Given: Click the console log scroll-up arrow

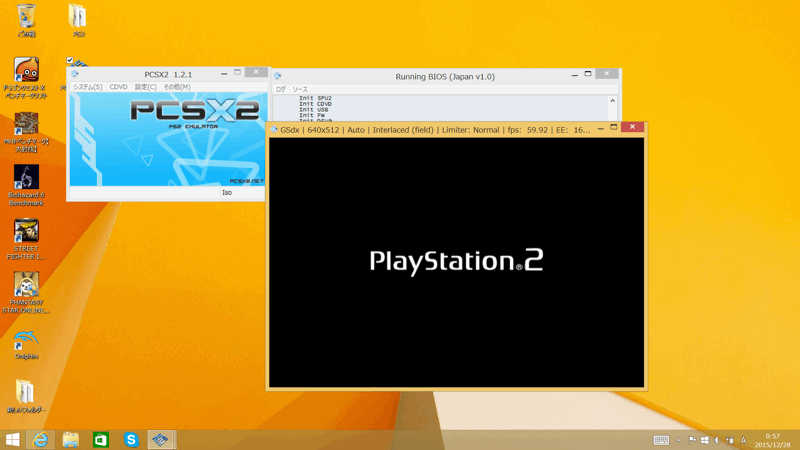Looking at the screenshot, I should [x=612, y=101].
